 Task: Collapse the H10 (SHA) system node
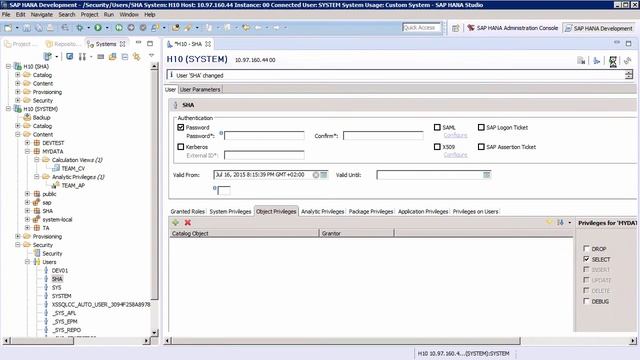point(8,66)
